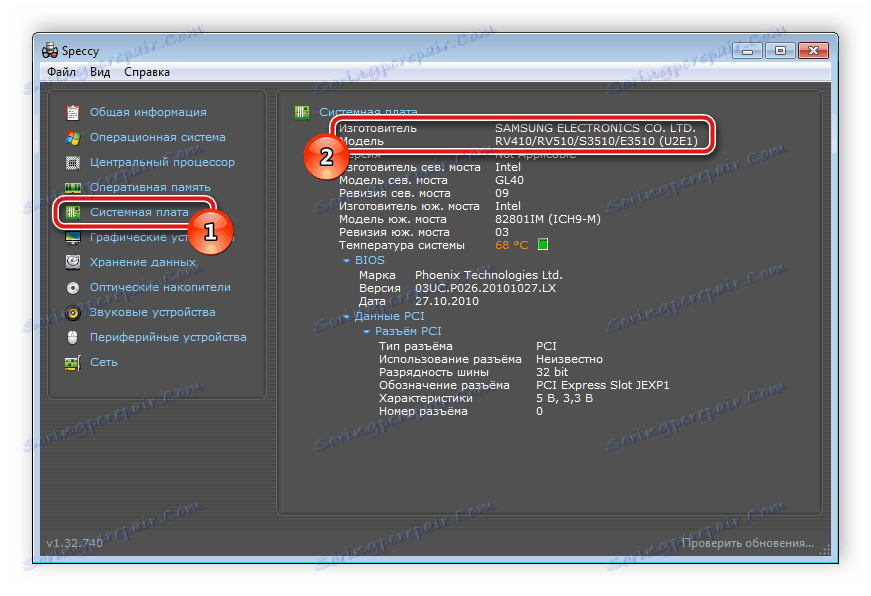Select the RV410/RV510/S3510/E3510 (U2E1) model value
The height and width of the screenshot is (596, 871).
click(596, 141)
